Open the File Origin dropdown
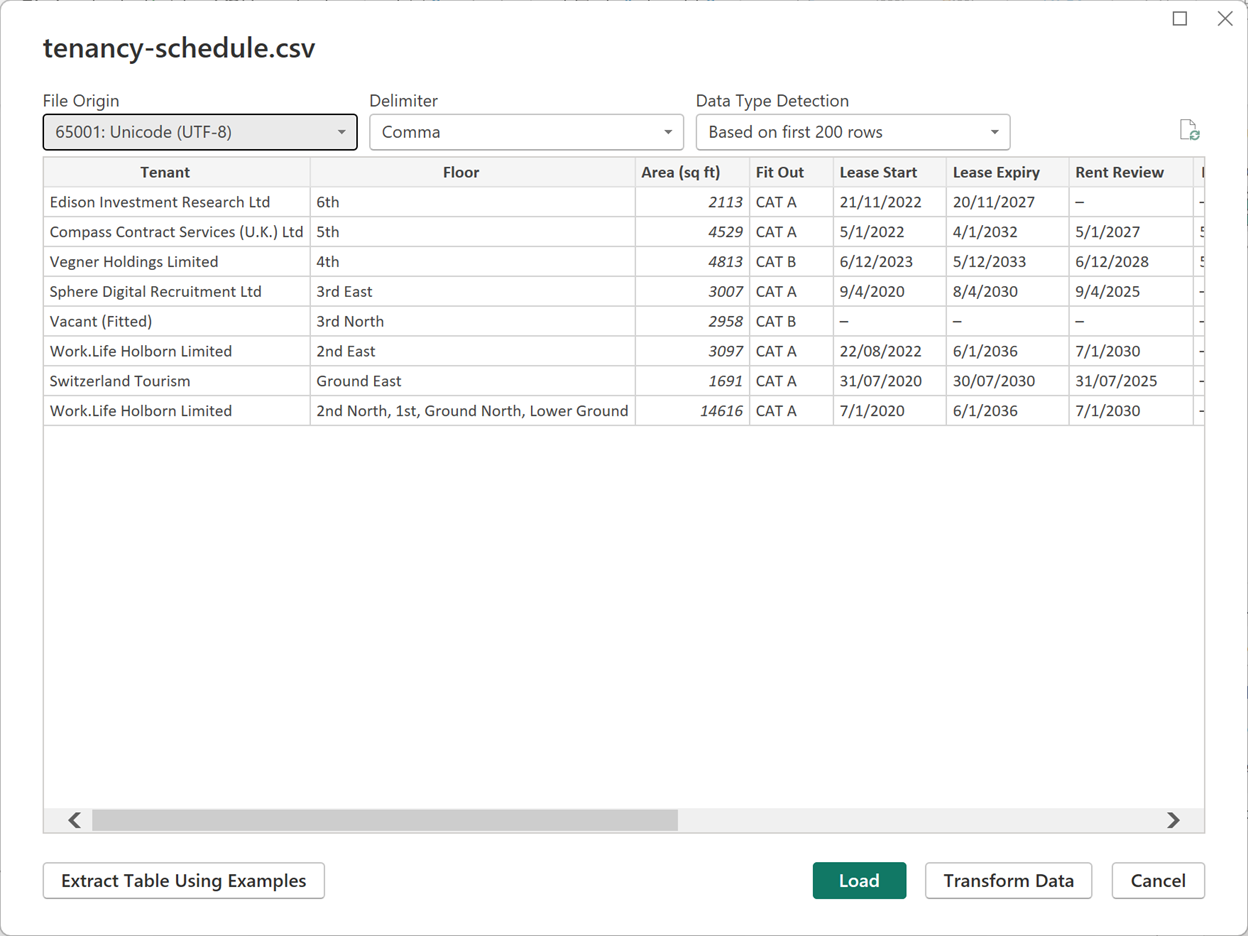The width and height of the screenshot is (1248, 936). click(x=200, y=132)
